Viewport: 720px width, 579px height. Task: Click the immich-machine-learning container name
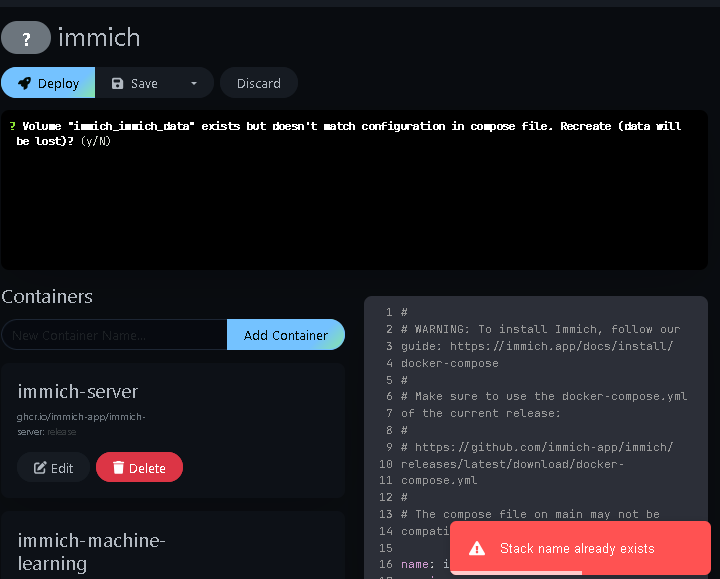(91, 552)
